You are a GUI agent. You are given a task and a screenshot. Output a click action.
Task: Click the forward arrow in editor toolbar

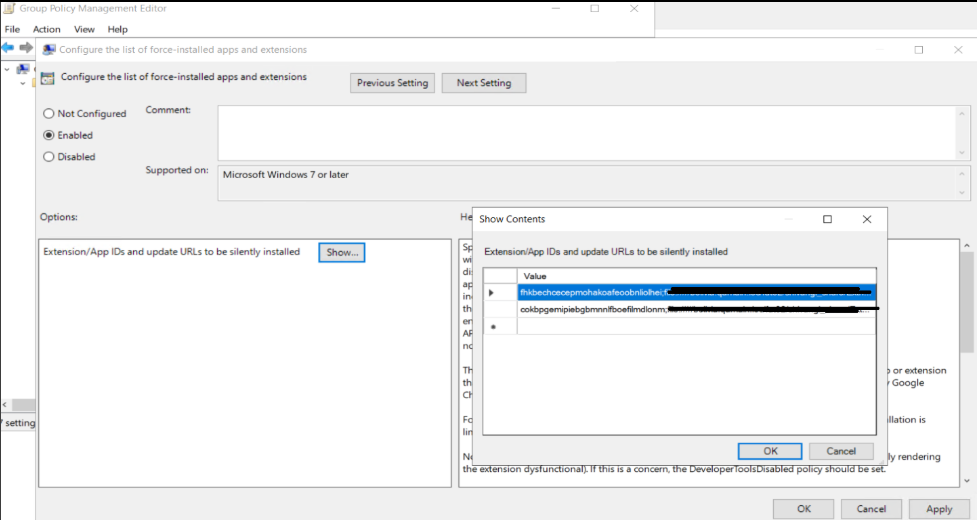[x=26, y=48]
